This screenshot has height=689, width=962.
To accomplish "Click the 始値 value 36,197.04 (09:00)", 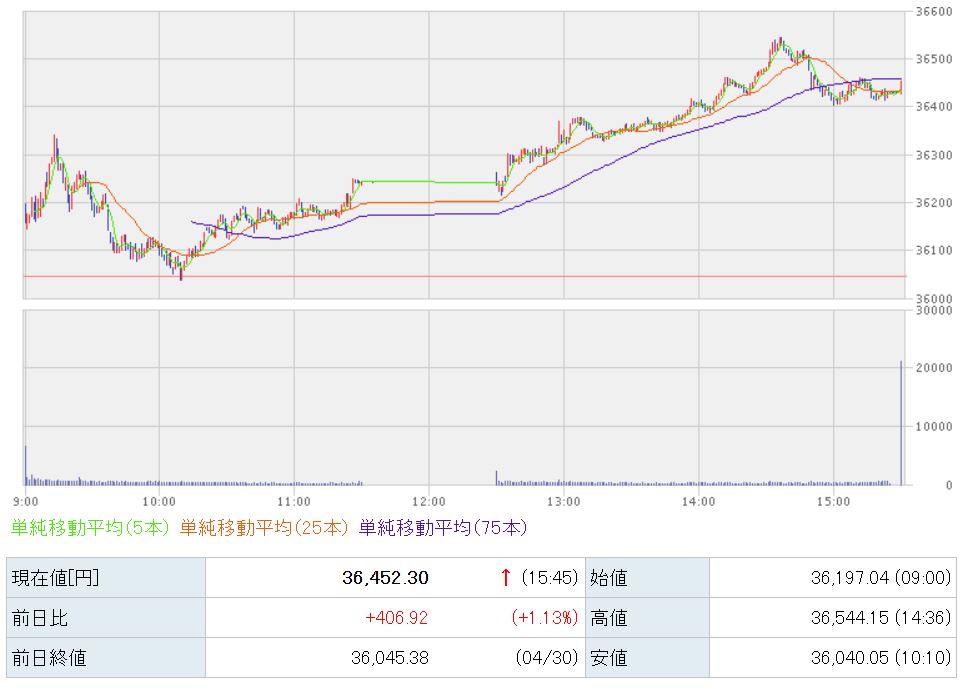I will [880, 577].
